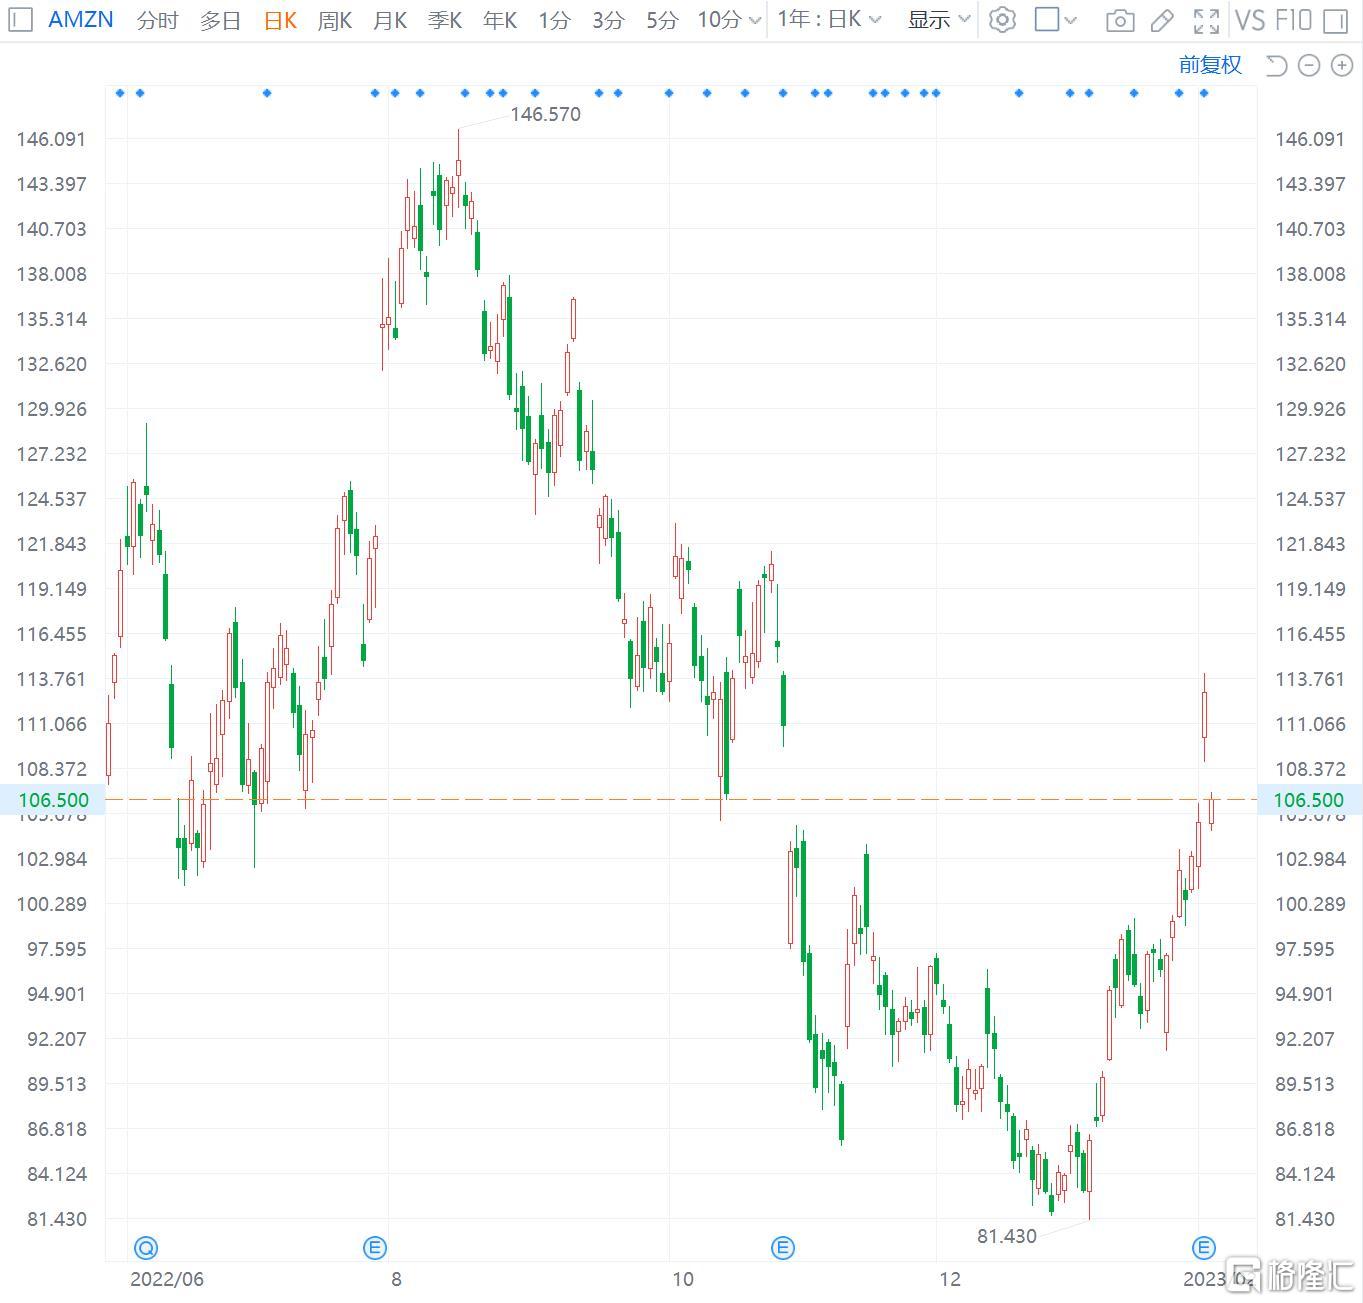
Task: Take a chart snapshot with camera icon
Action: coord(1120,20)
